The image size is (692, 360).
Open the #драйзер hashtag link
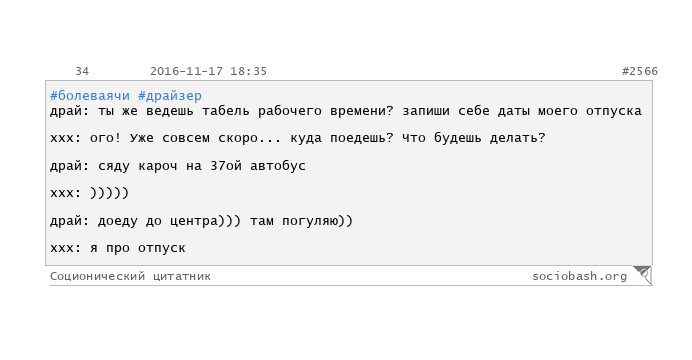pyautogui.click(x=170, y=95)
